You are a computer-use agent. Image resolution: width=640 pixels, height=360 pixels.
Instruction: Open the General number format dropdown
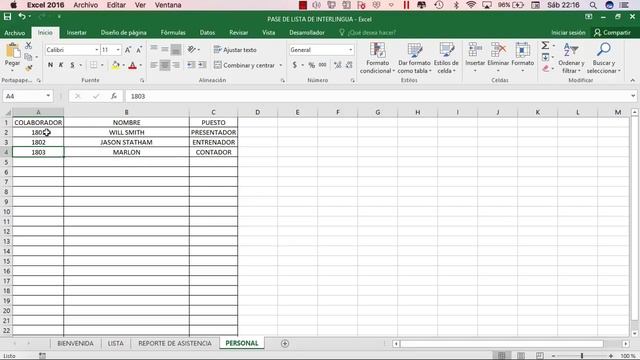(350, 50)
